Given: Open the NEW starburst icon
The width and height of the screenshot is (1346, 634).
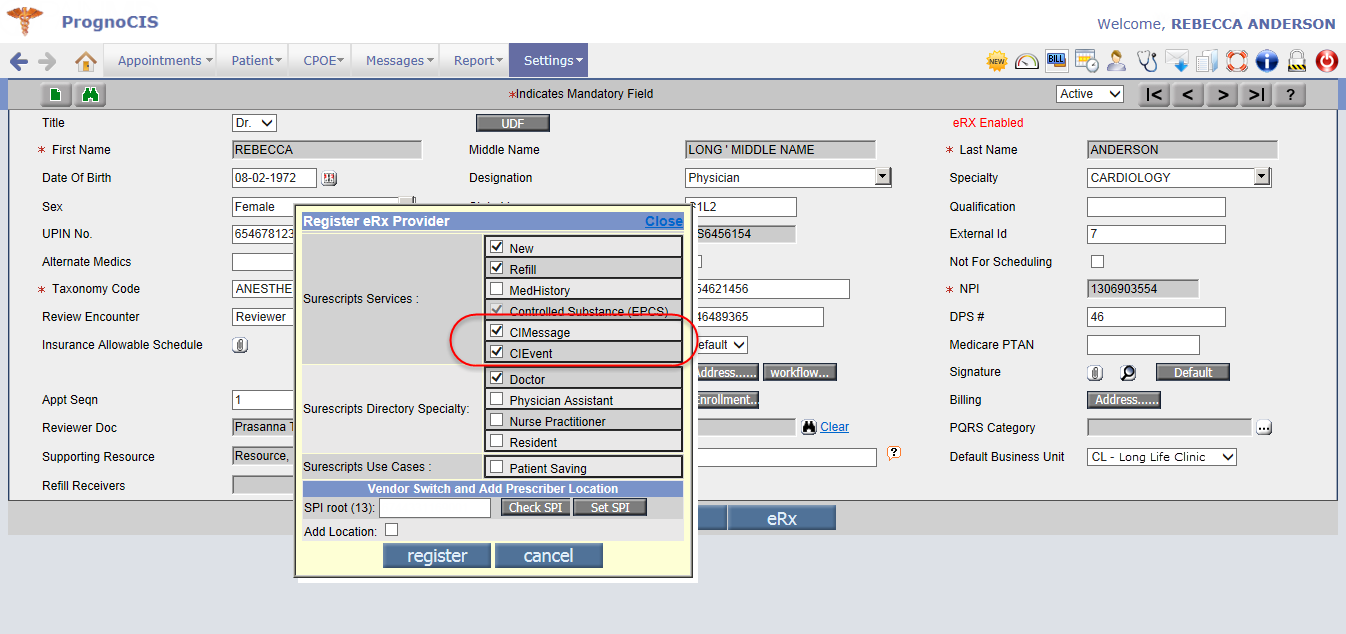Looking at the screenshot, I should tap(997, 61).
